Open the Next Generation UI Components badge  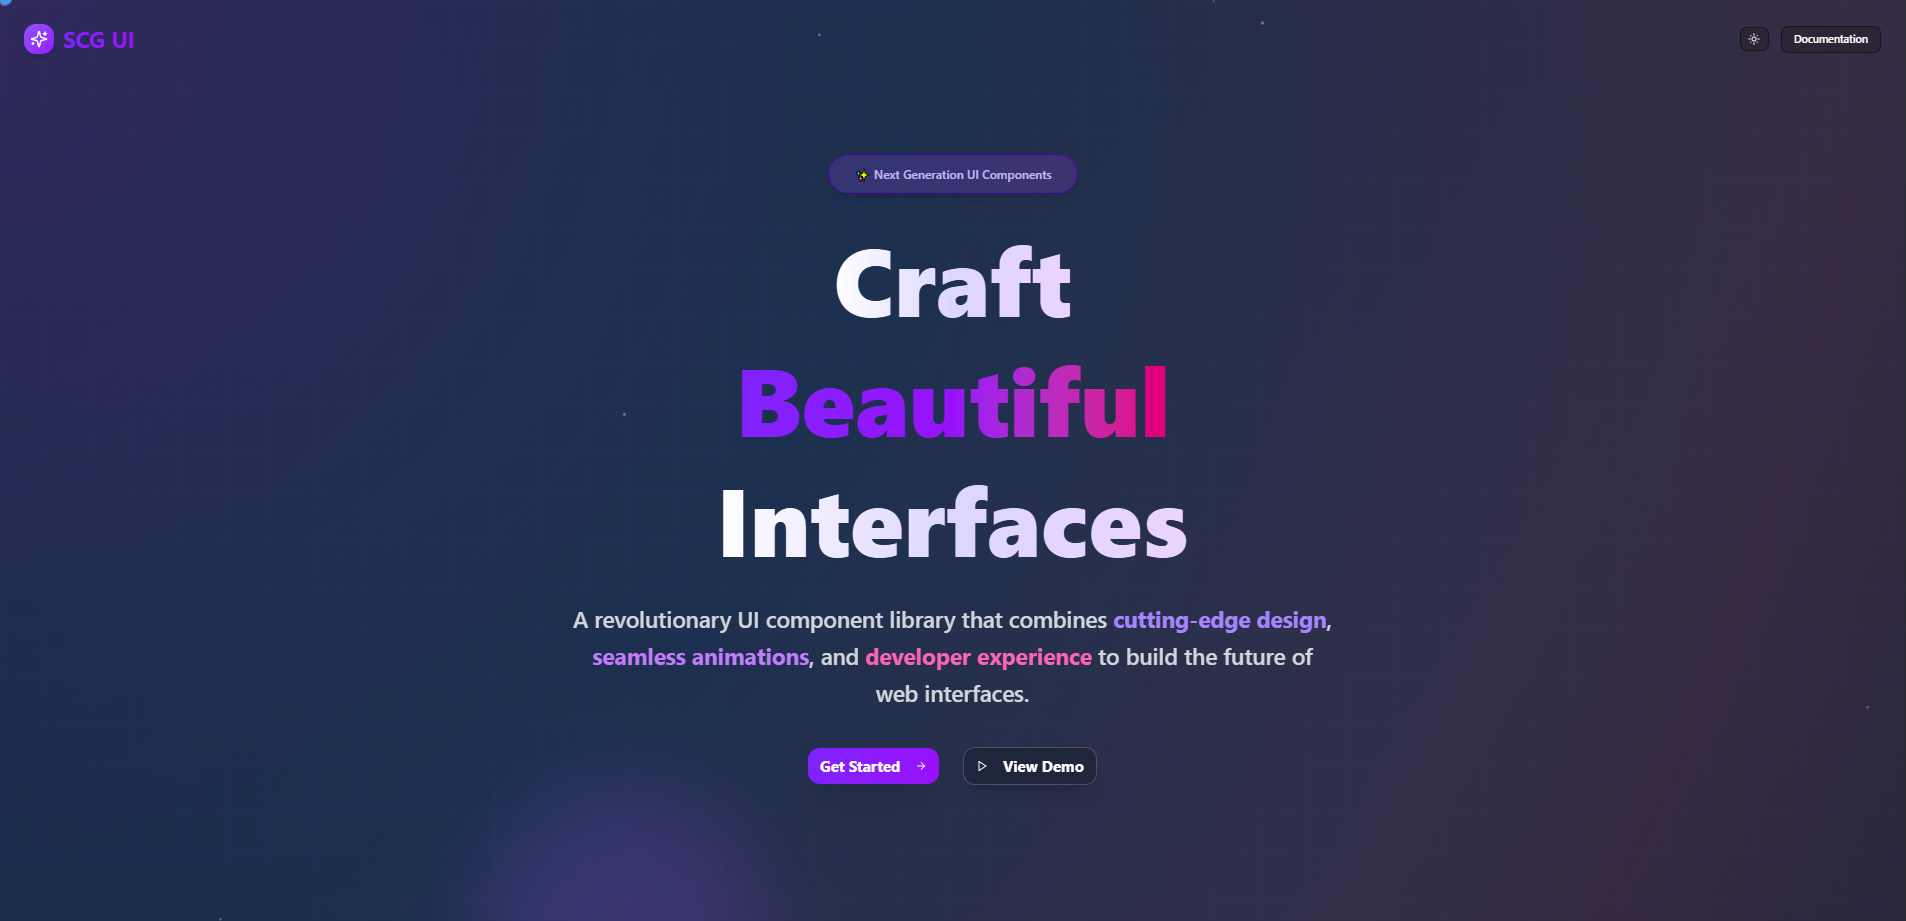(x=952, y=174)
